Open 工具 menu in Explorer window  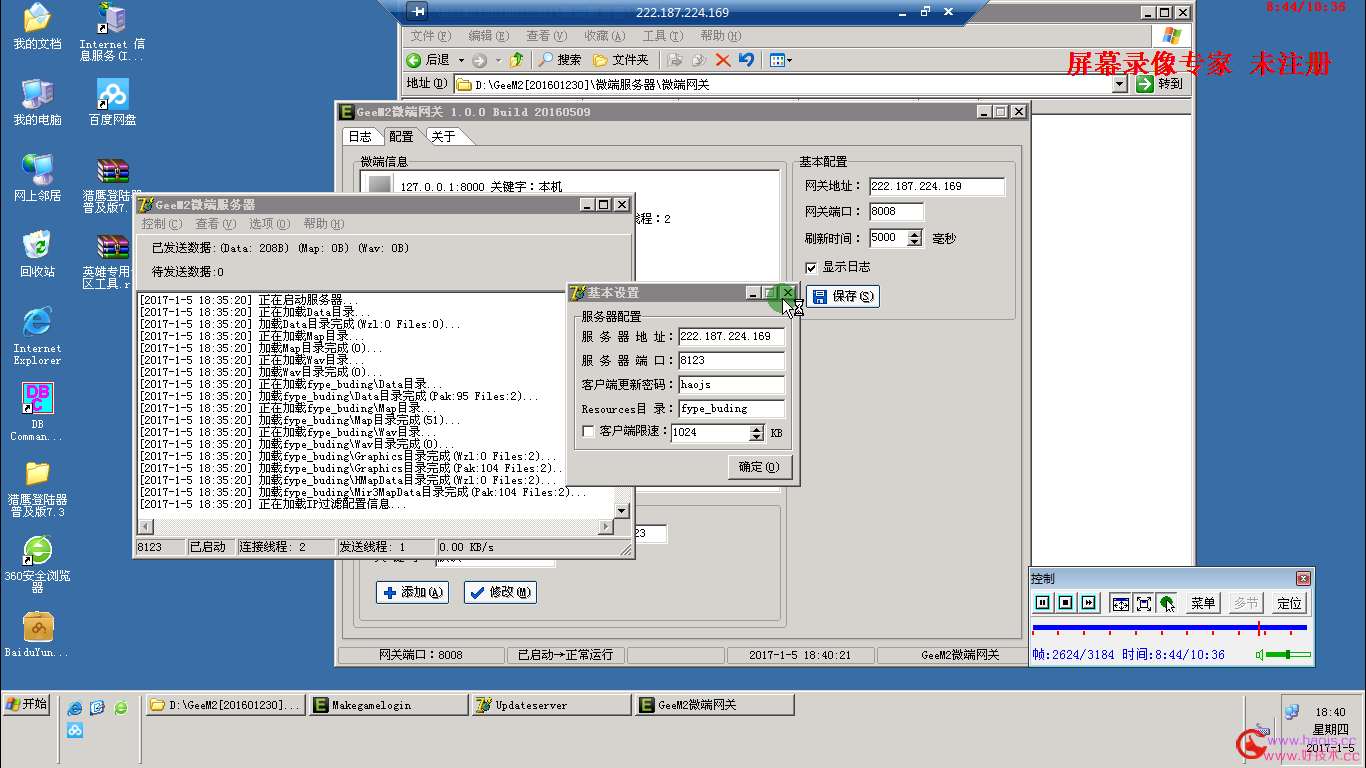[x=661, y=36]
